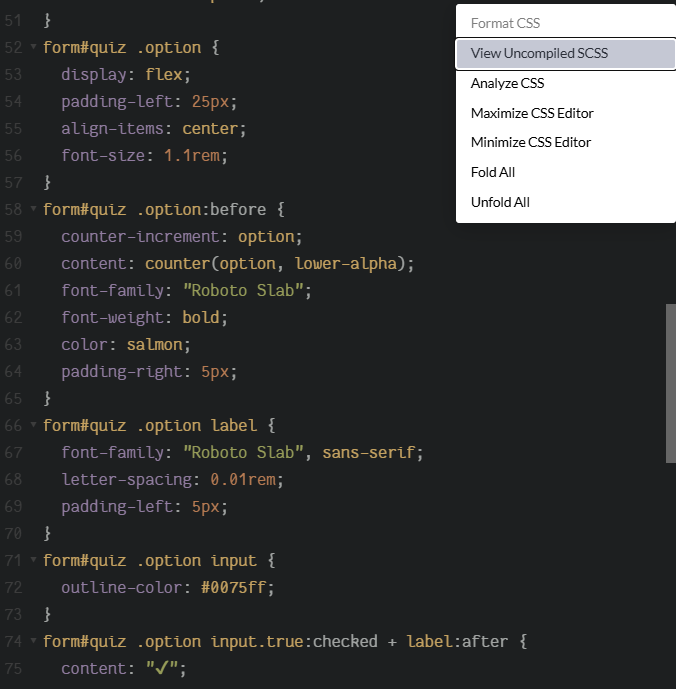The image size is (676, 689).
Task: Click the lower-alpha counter argument
Action: 346,264
